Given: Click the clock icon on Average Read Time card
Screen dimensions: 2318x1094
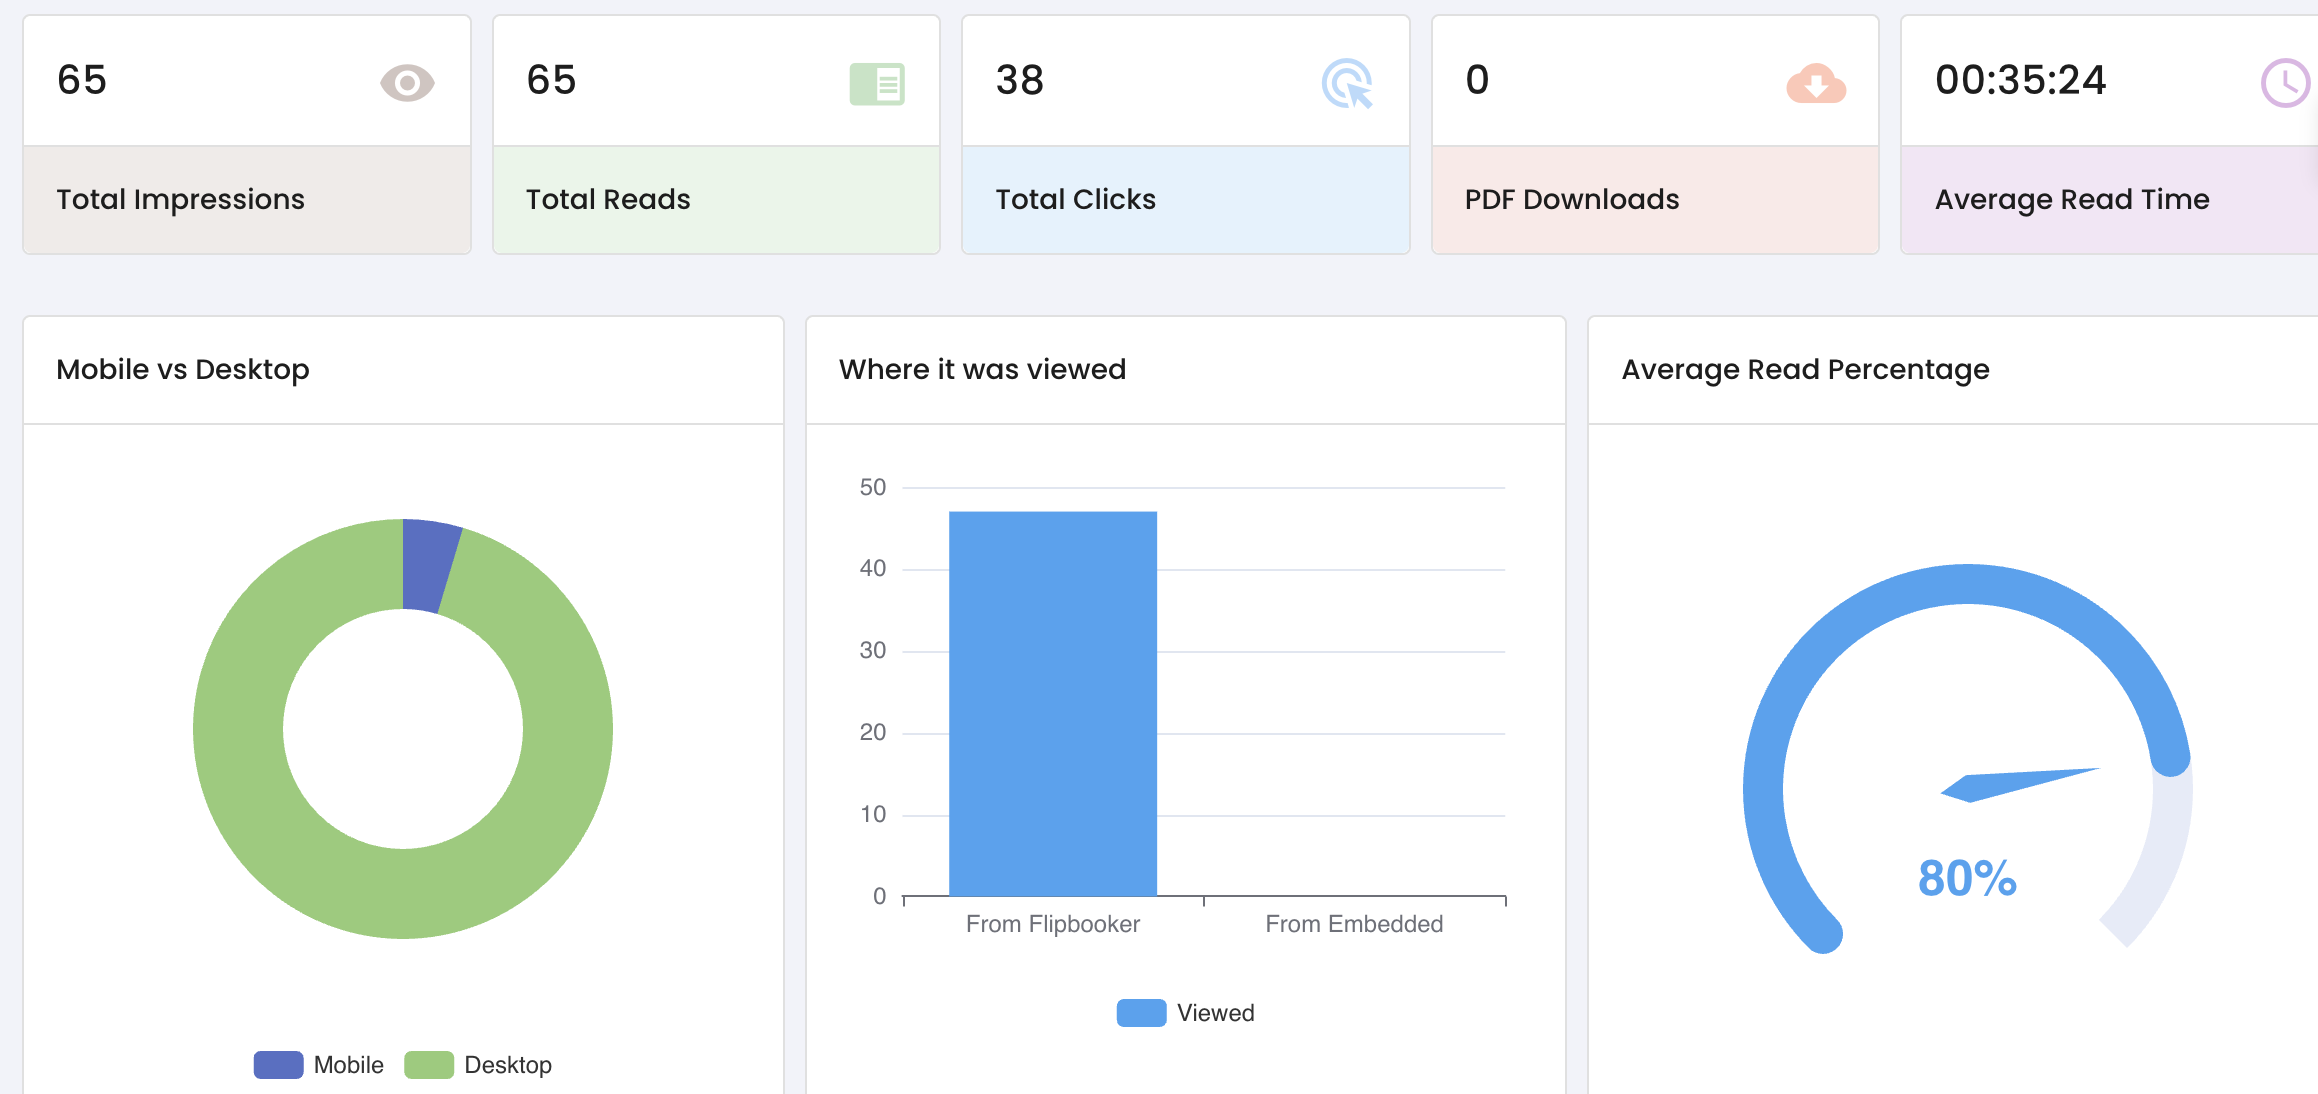Looking at the screenshot, I should click(2283, 84).
